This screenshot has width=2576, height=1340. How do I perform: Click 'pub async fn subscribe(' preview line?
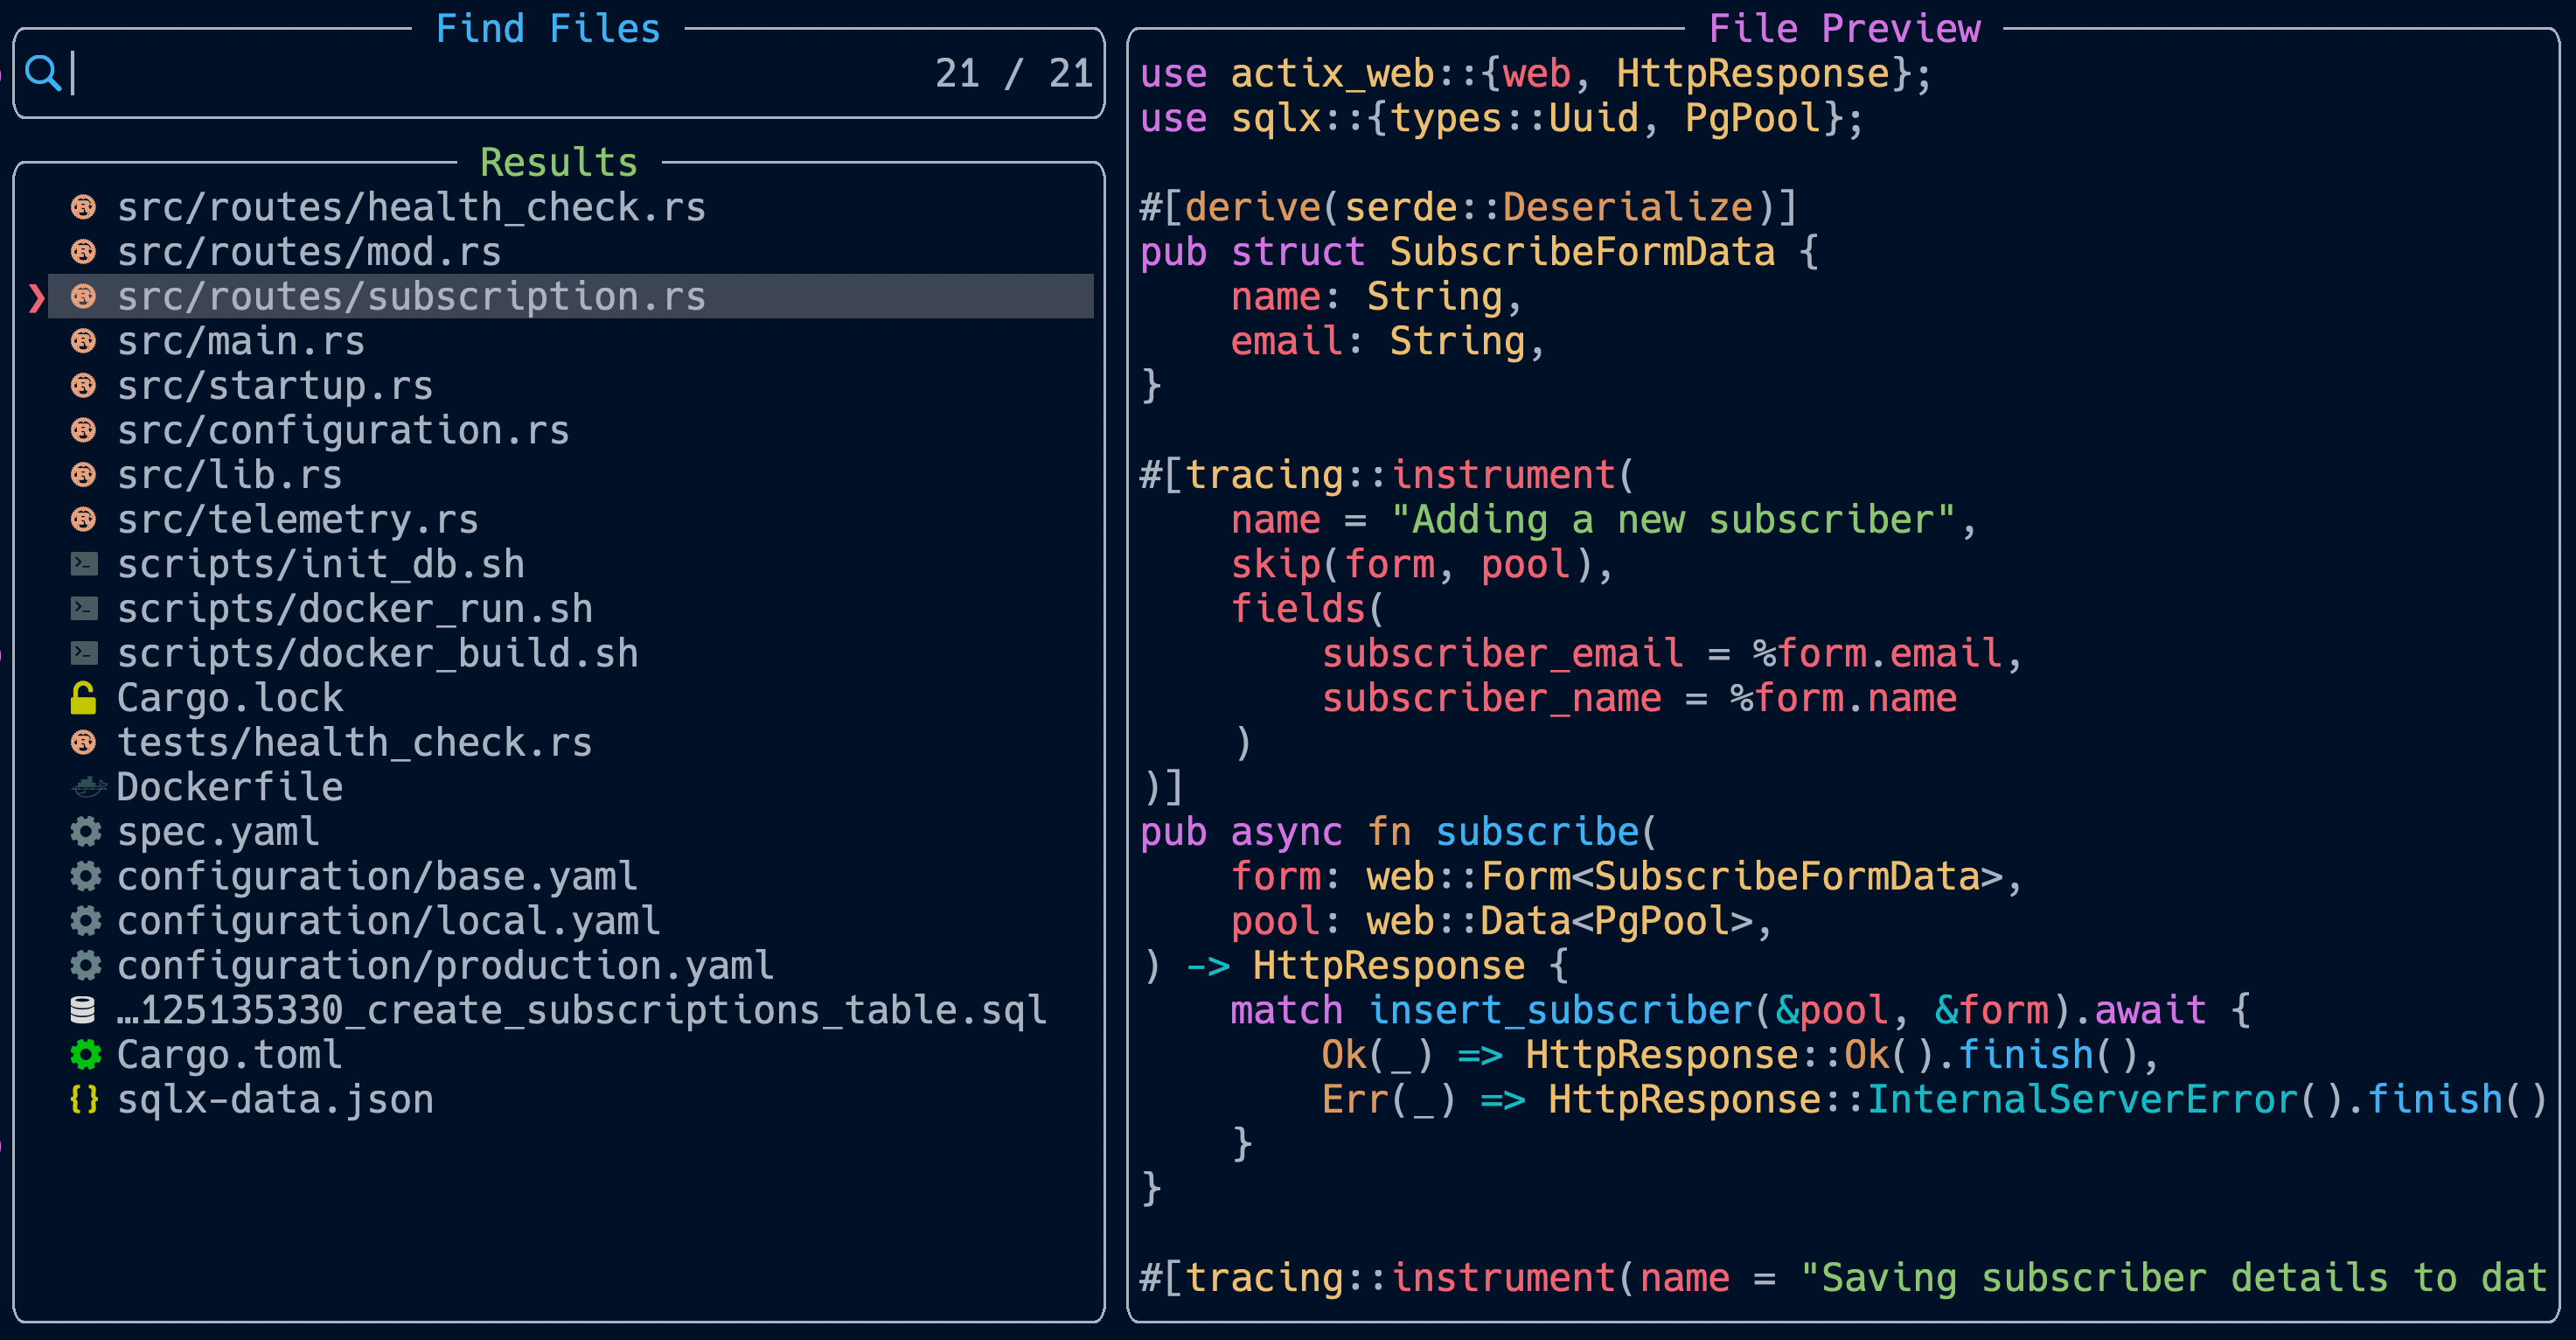(x=1399, y=831)
